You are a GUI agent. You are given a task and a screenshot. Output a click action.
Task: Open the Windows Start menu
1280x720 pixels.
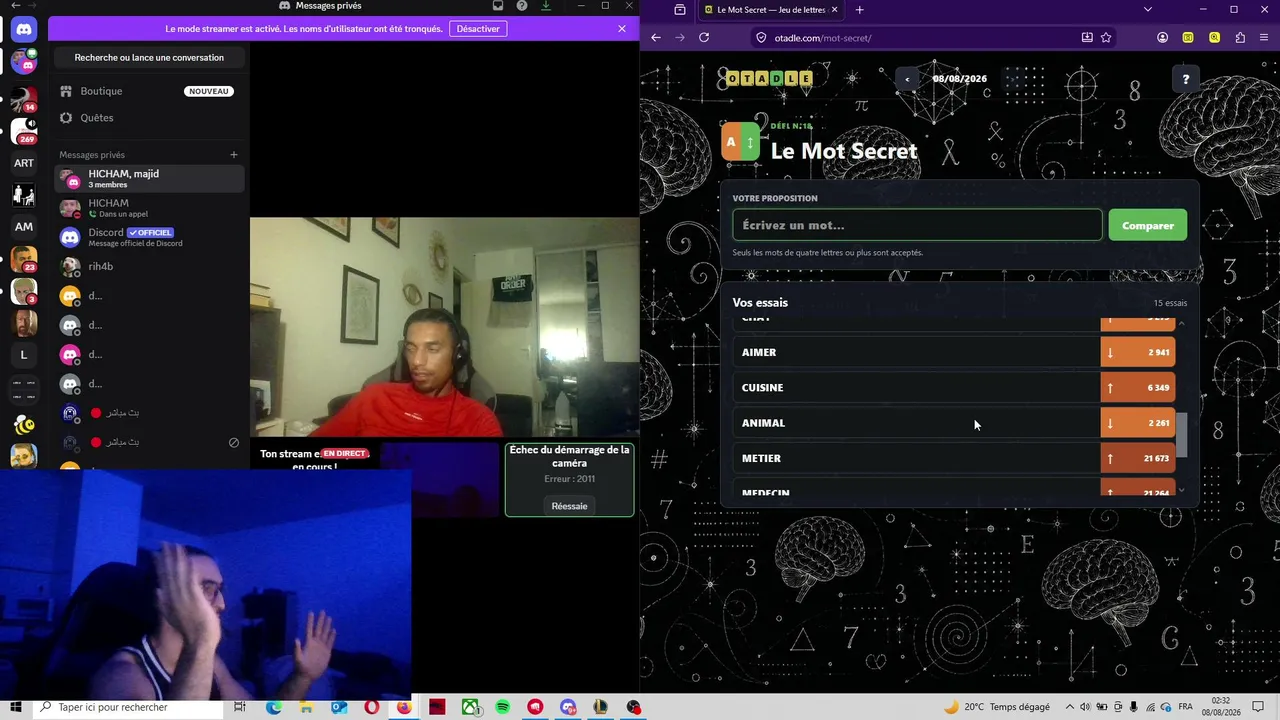point(16,707)
